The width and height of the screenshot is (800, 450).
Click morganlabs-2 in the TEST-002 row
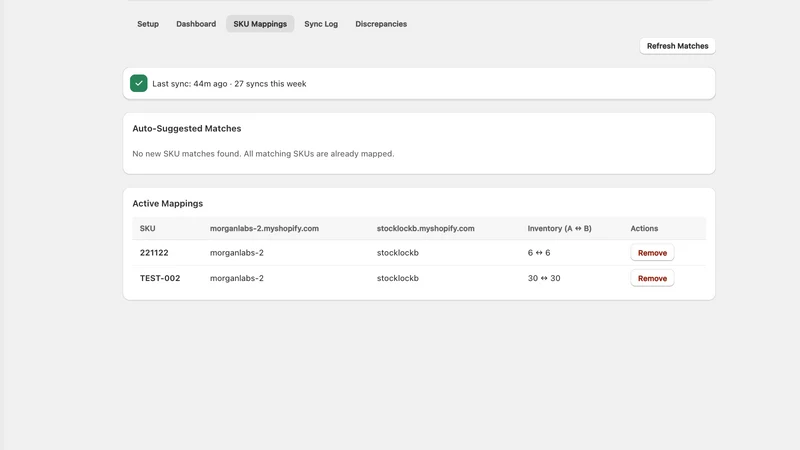coord(237,278)
